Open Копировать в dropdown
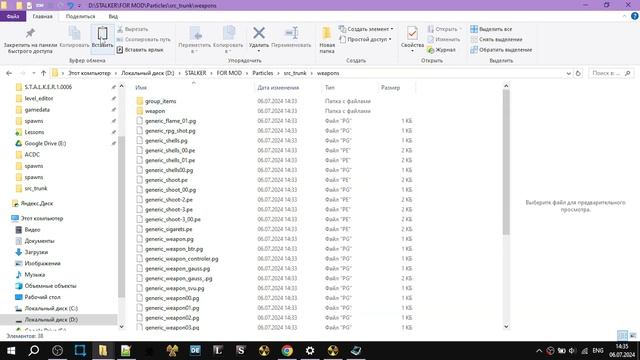Viewport: 640px width, 360px height. 228,40
